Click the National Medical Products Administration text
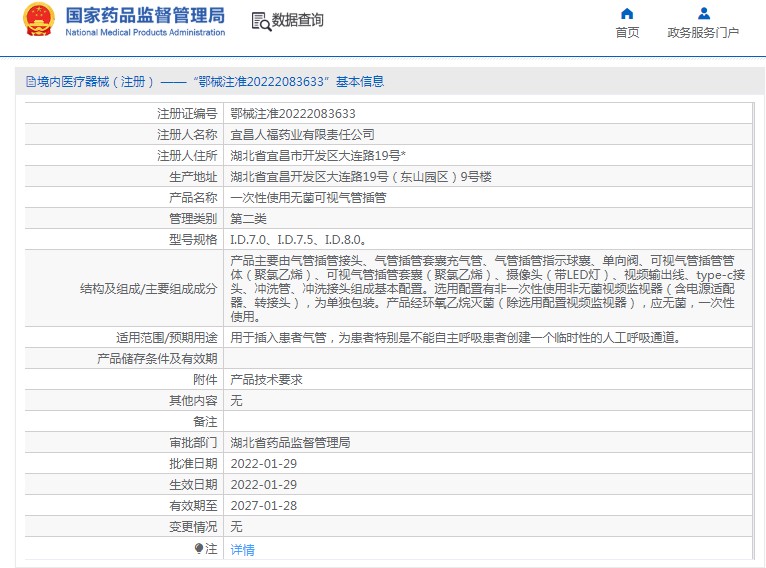The height and width of the screenshot is (568, 766). click(x=145, y=32)
